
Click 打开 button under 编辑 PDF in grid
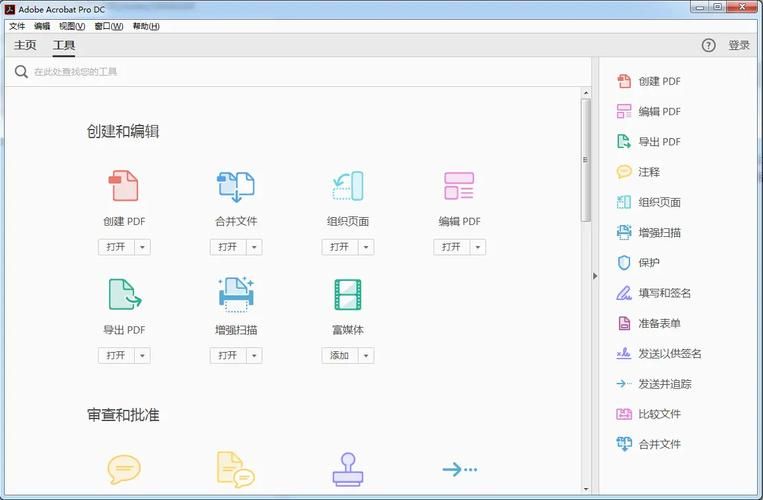tap(452, 247)
